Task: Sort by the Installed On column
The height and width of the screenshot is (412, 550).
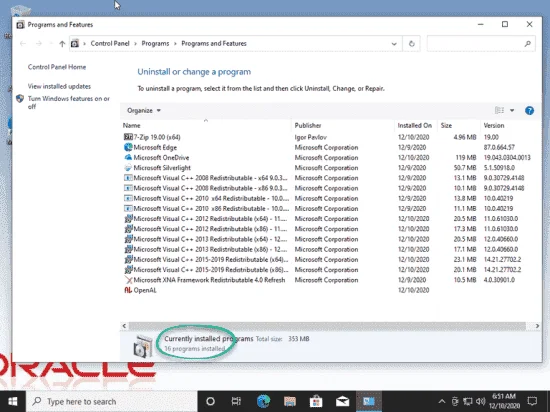Action: pos(415,126)
